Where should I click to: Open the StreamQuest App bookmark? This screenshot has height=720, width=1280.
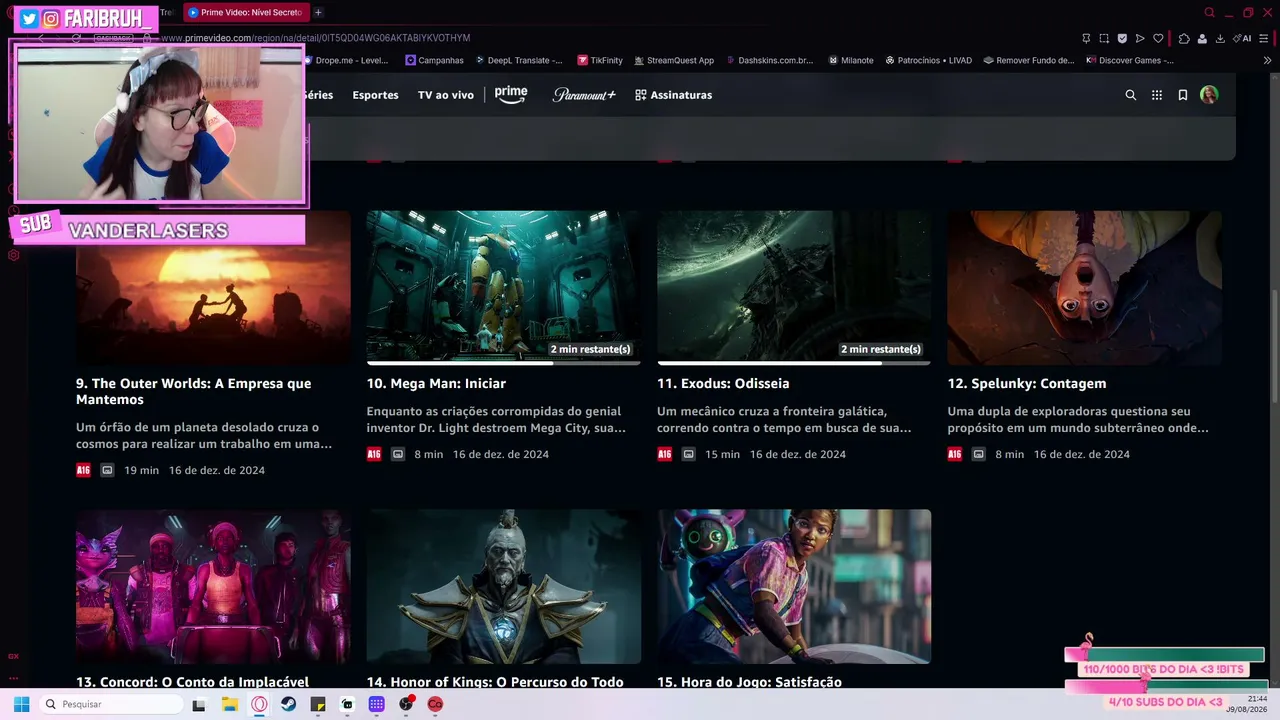tap(673, 60)
